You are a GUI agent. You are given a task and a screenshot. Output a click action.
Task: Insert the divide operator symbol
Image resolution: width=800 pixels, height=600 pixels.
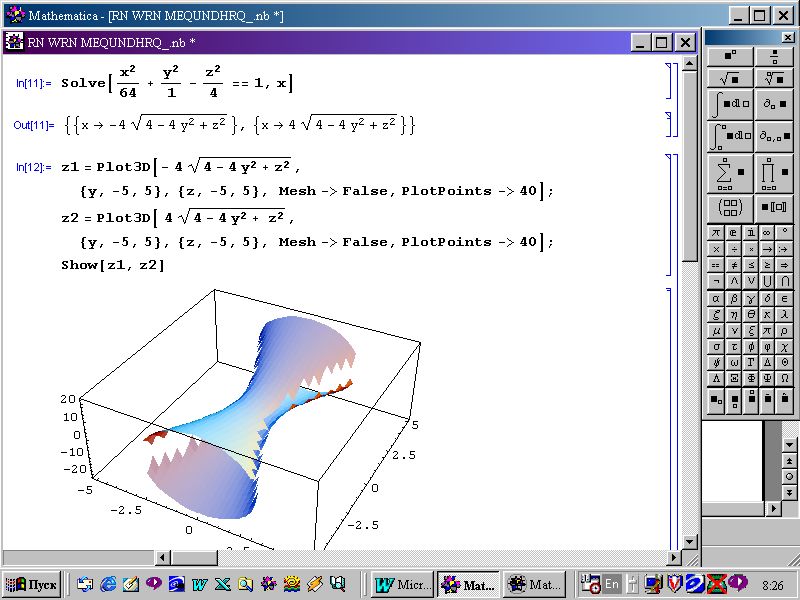tap(733, 249)
